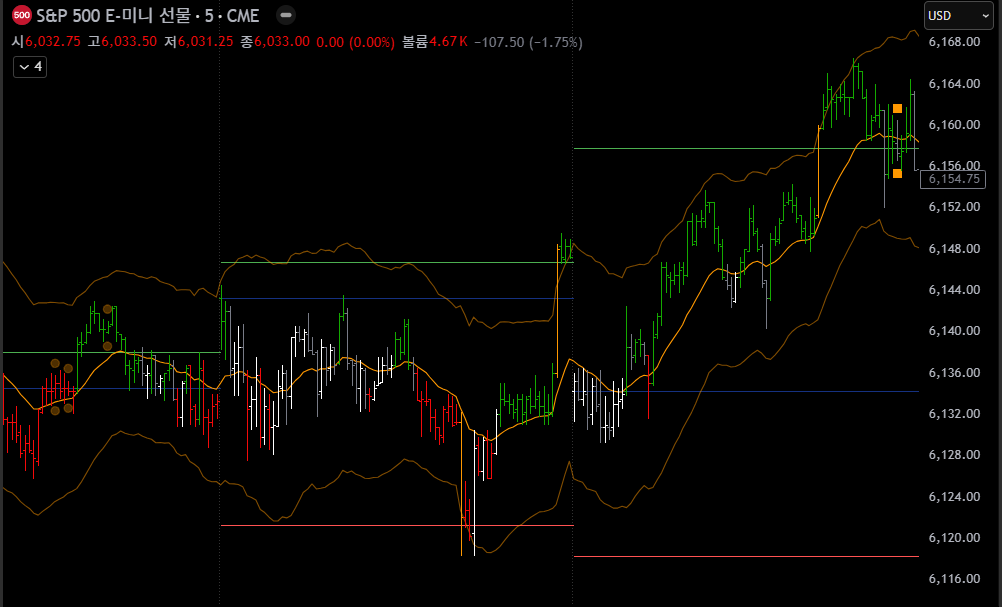The image size is (1002, 607).
Task: Click the gray minus status icon beside CME
Action: 286,15
